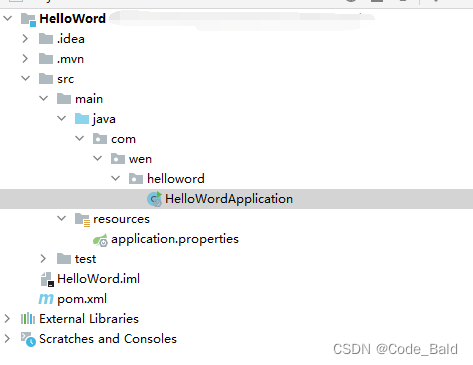This screenshot has width=473, height=365.
Task: Collapse the main folder arrow
Action: [43, 98]
